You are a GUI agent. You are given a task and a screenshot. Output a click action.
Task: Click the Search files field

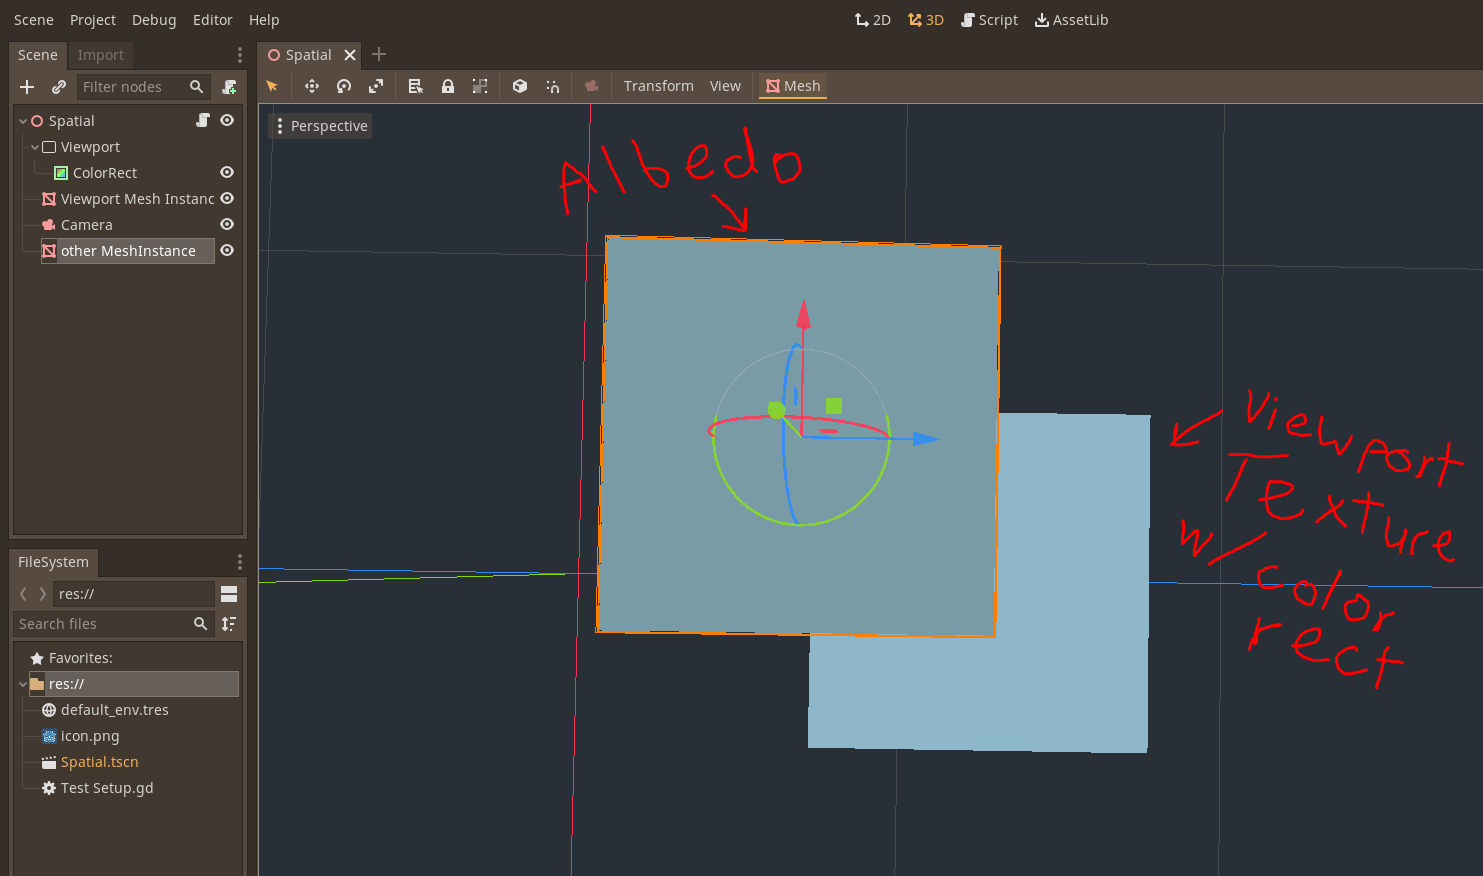pyautogui.click(x=114, y=624)
